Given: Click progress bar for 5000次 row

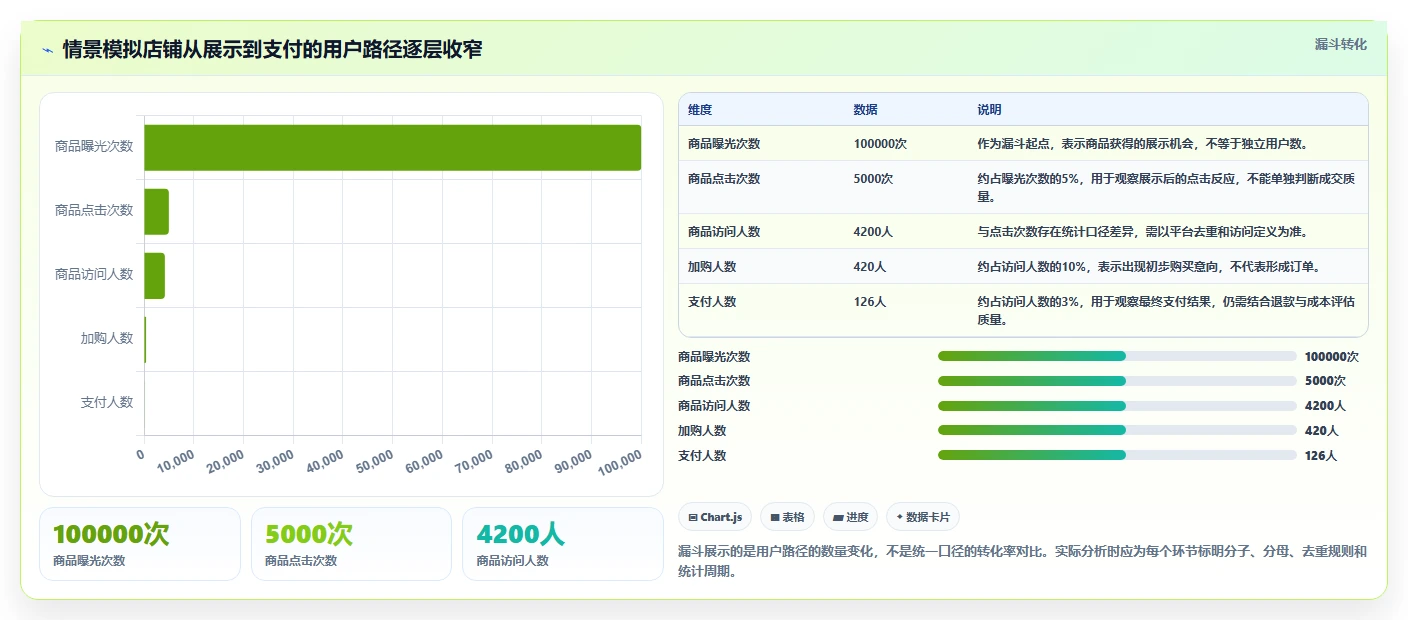Looking at the screenshot, I should coord(1117,381).
